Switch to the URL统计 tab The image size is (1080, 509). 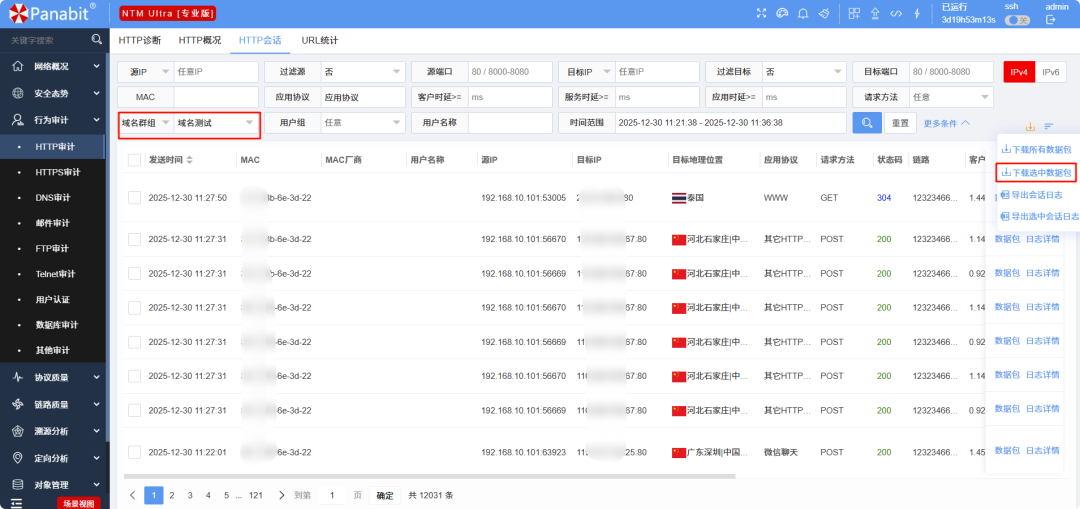click(x=320, y=40)
